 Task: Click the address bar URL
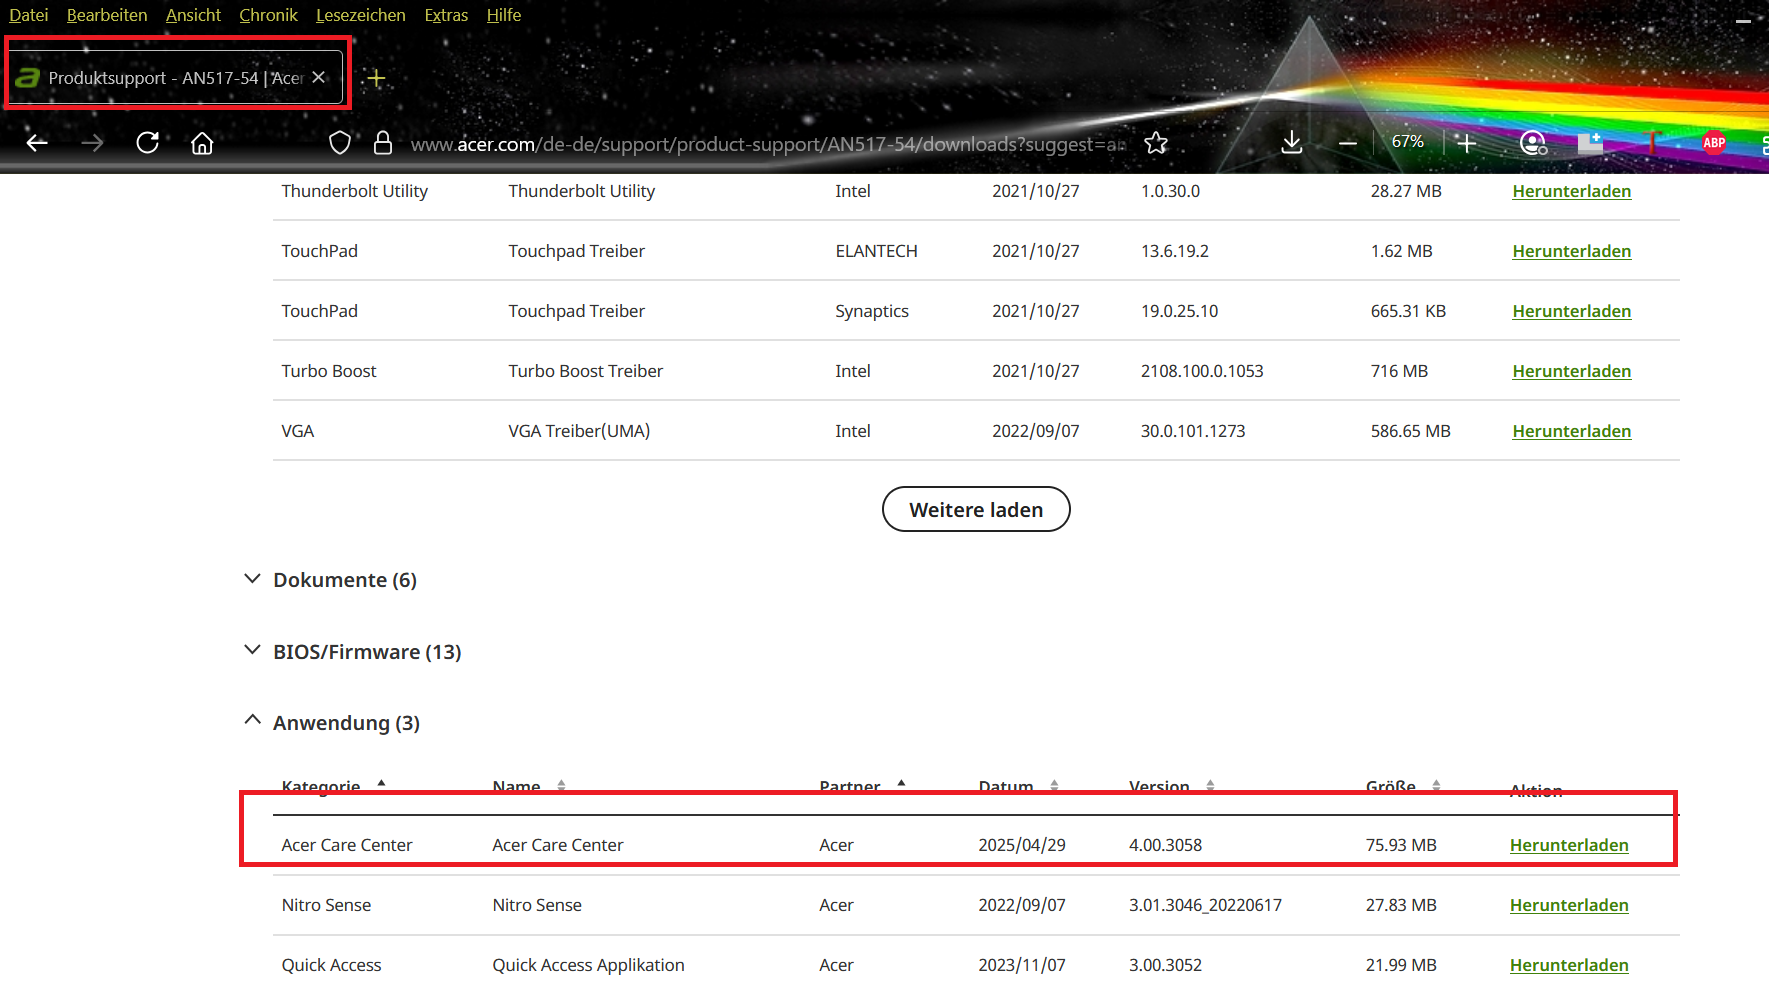point(768,144)
